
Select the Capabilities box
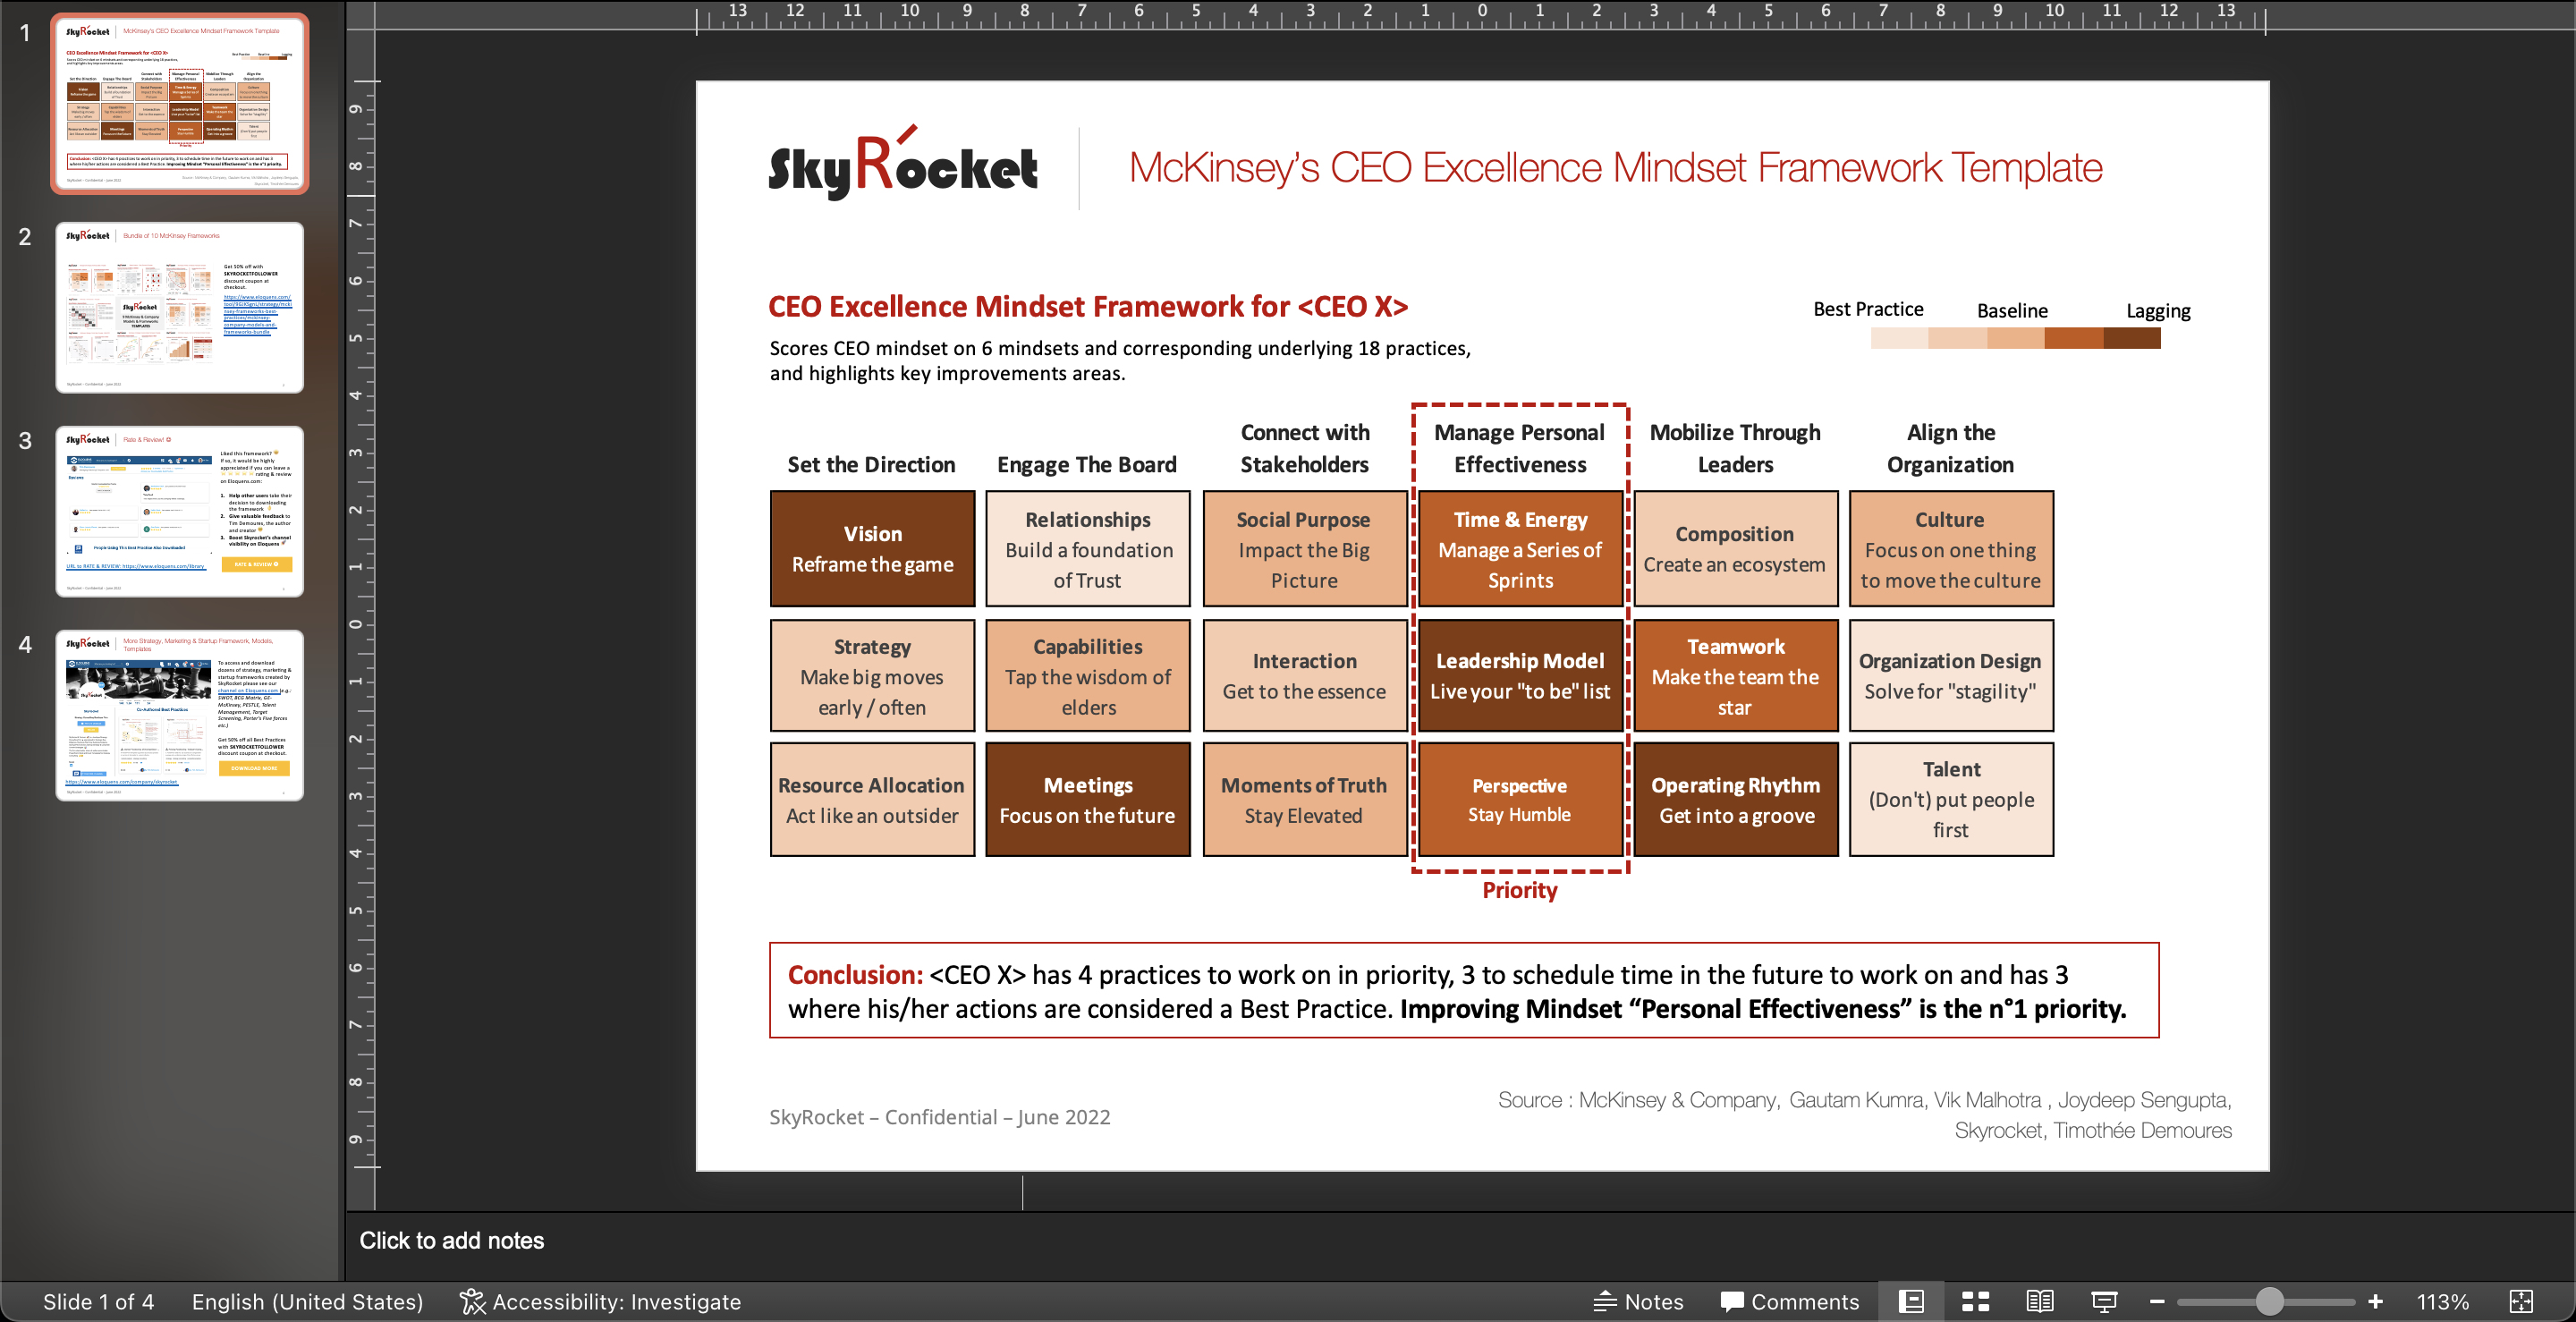pos(1087,676)
